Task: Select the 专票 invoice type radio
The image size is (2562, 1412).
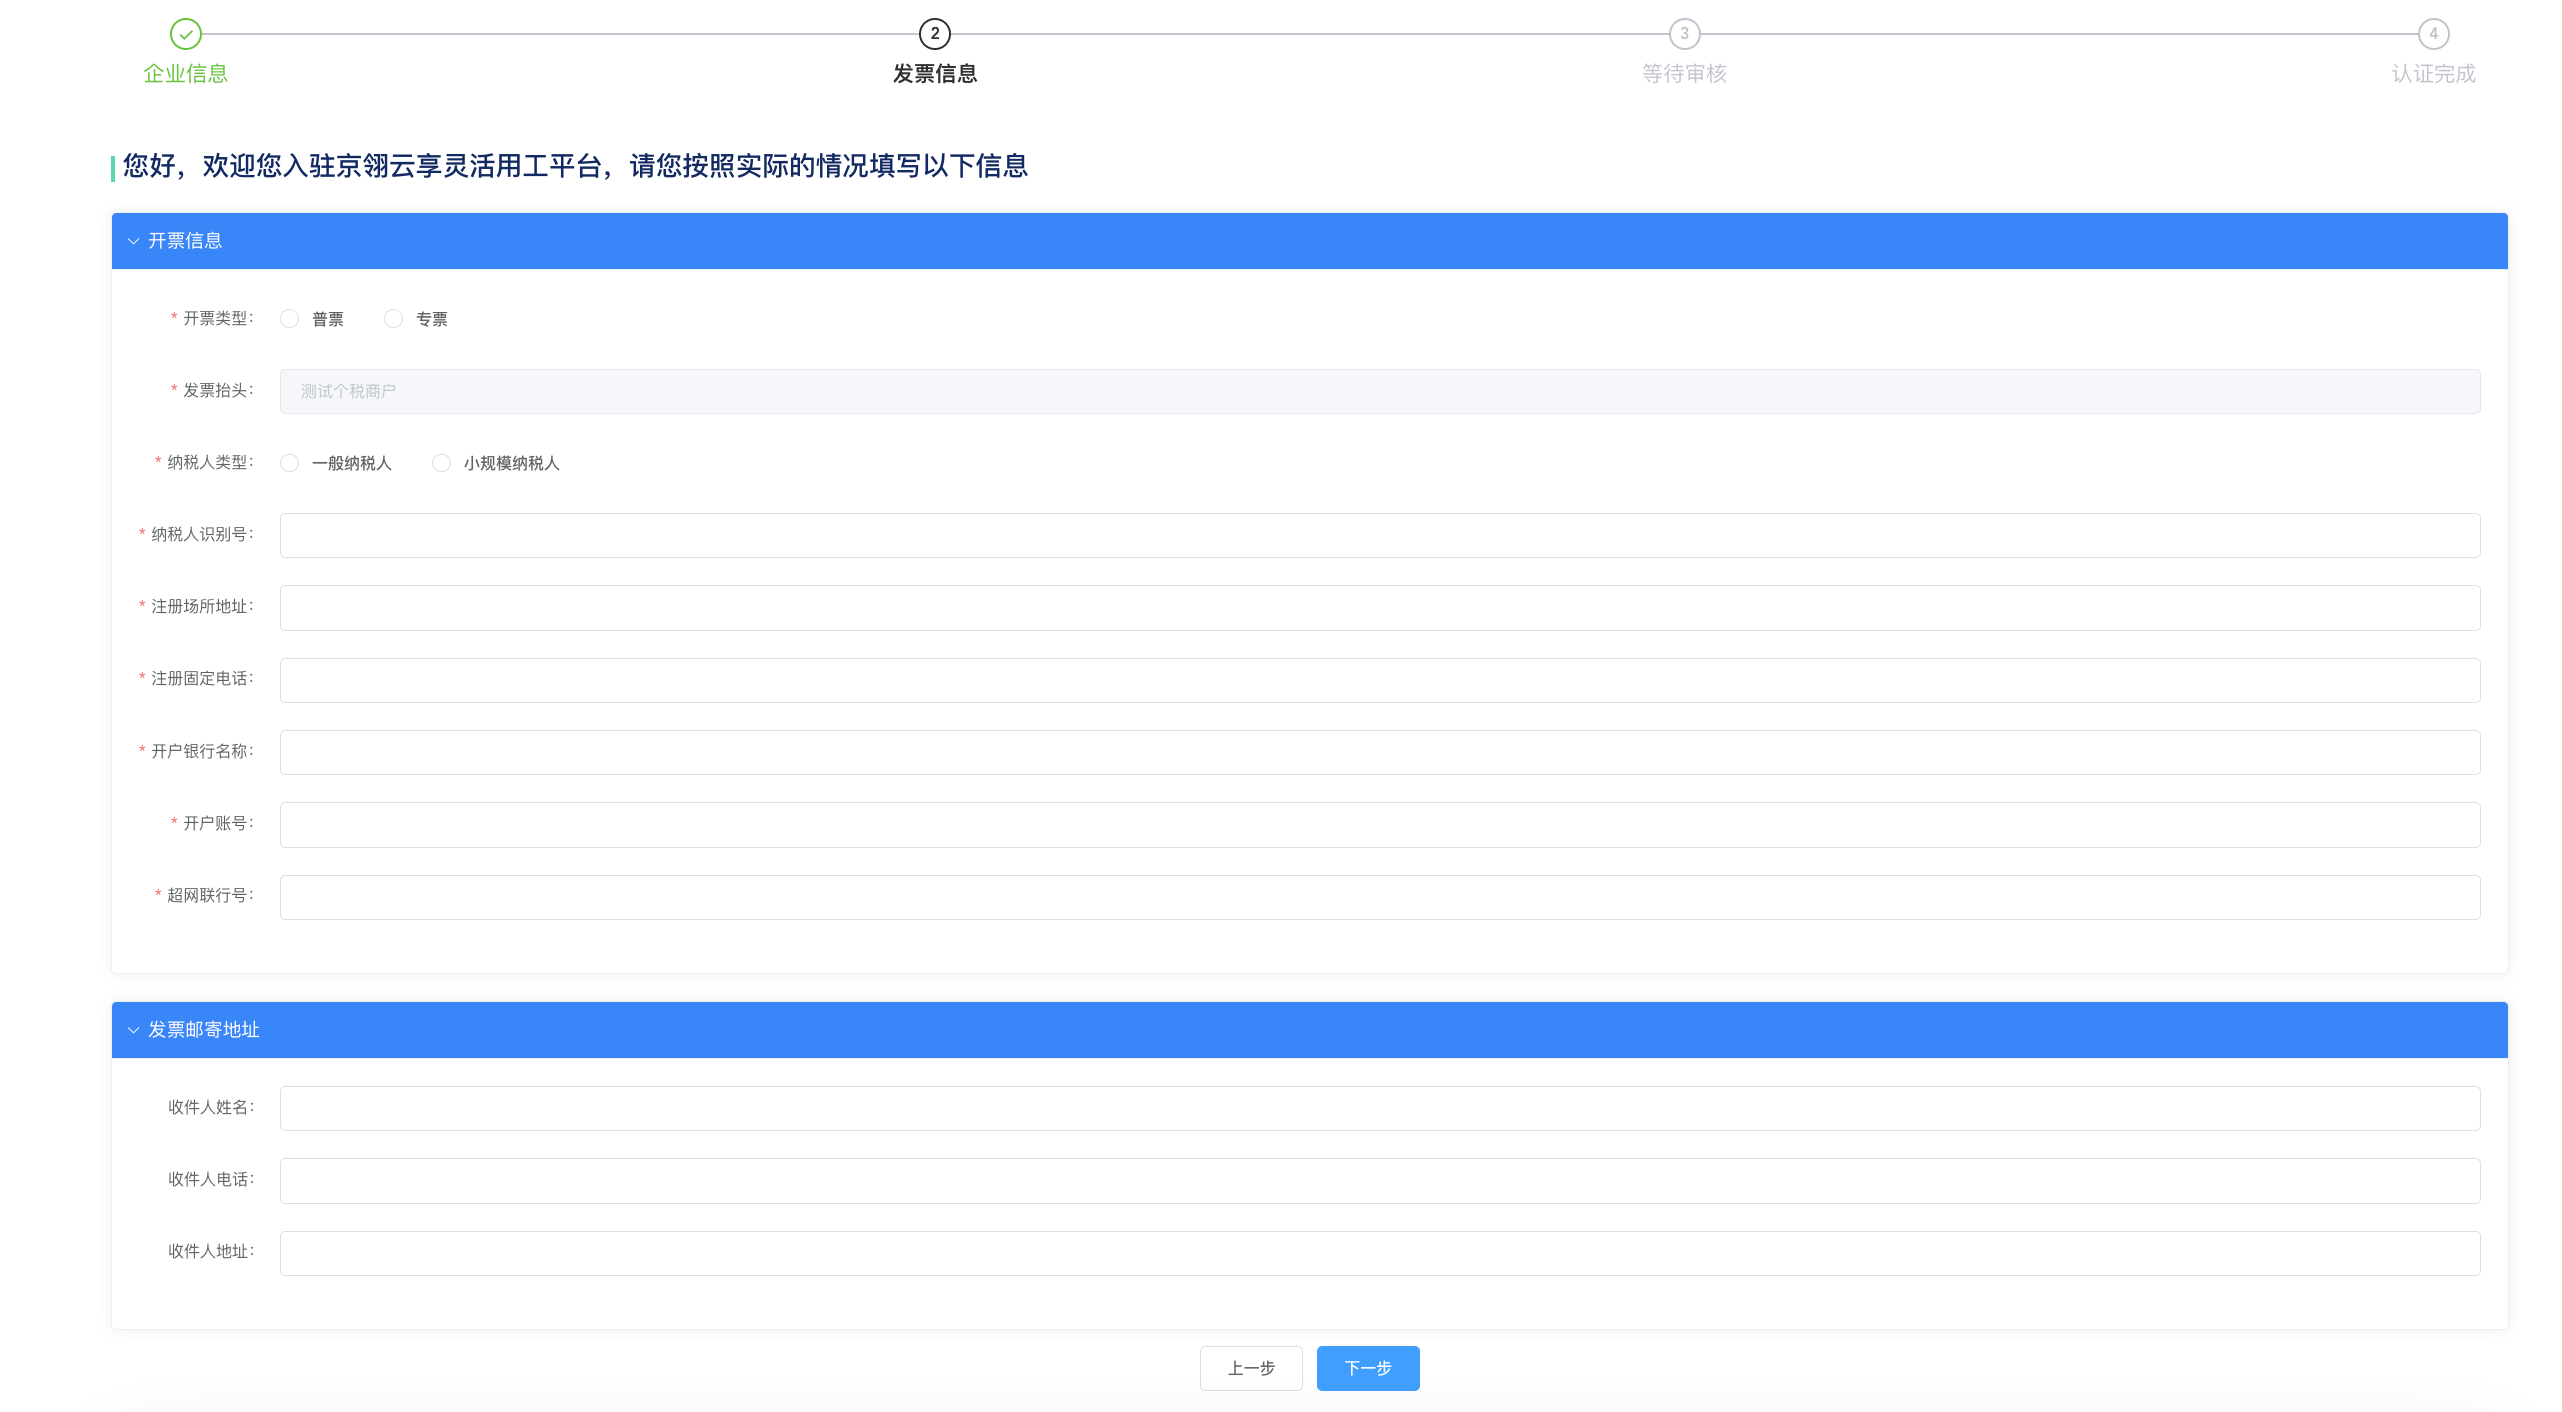Action: pyautogui.click(x=394, y=319)
